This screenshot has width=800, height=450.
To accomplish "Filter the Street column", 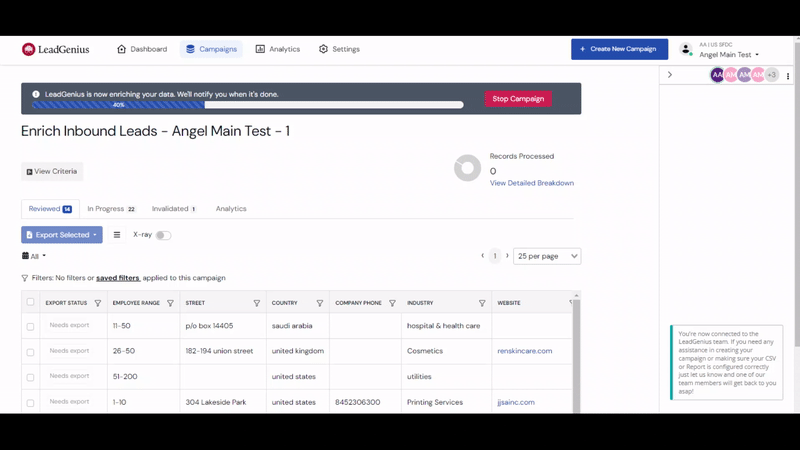I will [x=257, y=303].
